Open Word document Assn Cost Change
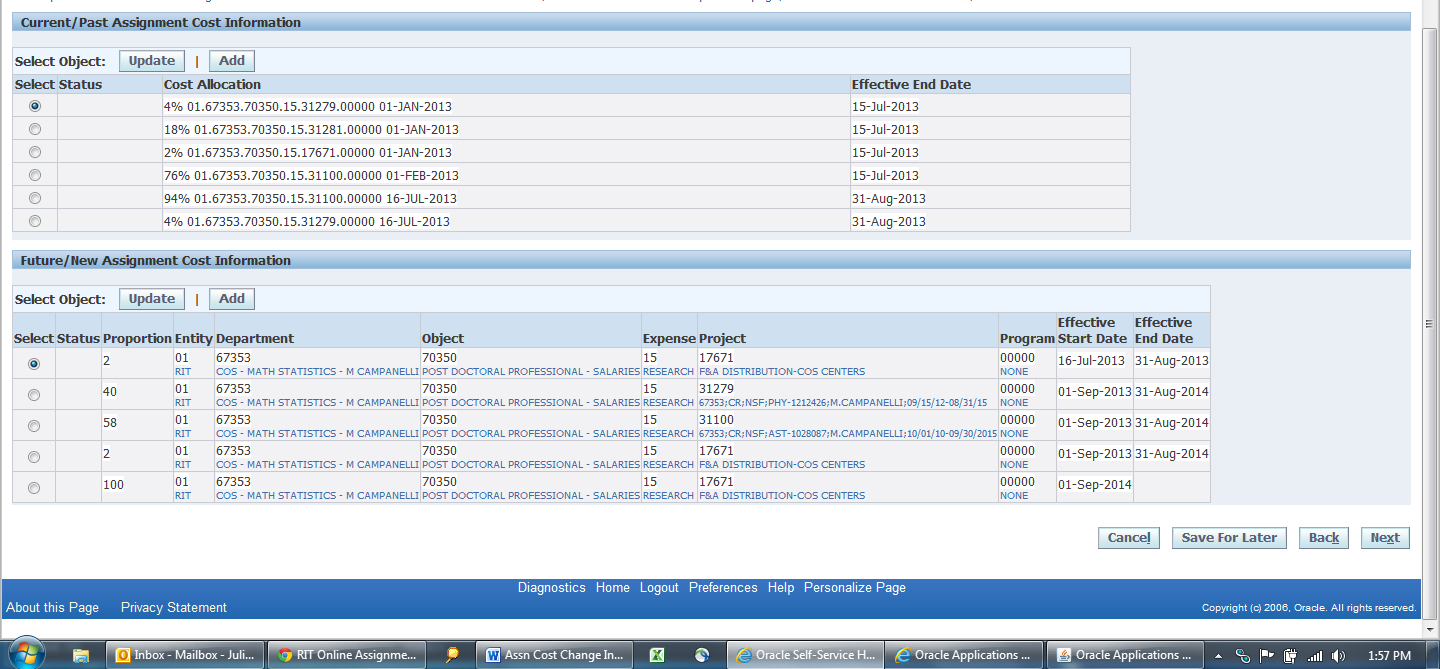This screenshot has height=669, width=1440. [554, 655]
